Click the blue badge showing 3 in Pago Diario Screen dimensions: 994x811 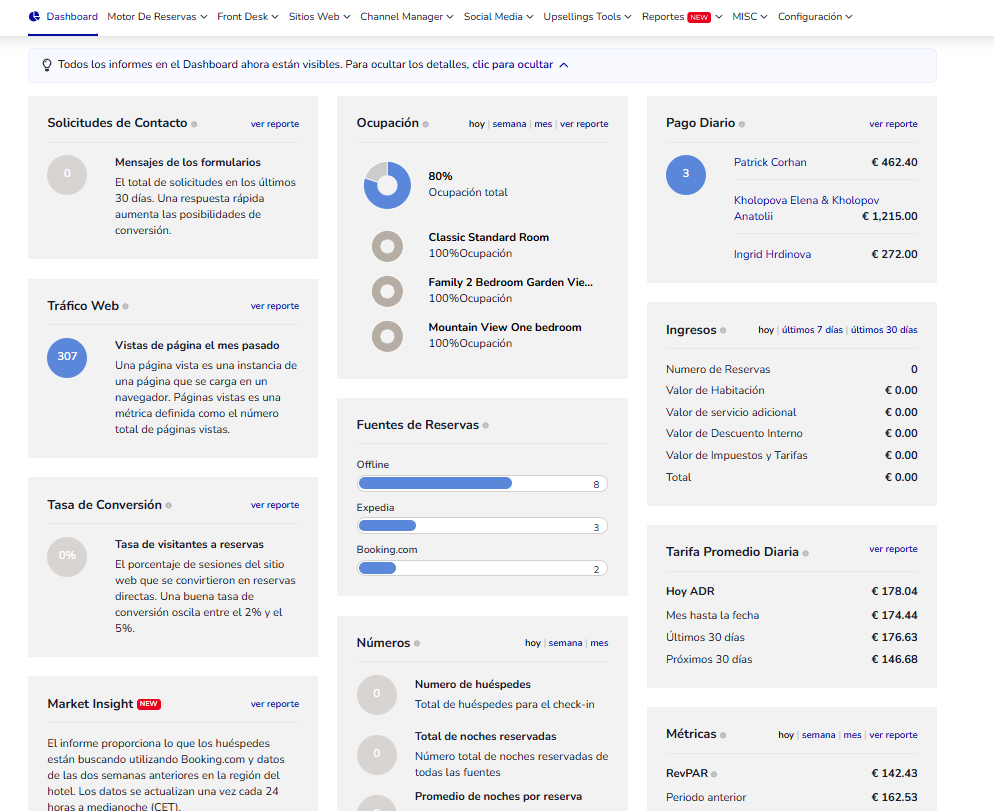(x=685, y=174)
